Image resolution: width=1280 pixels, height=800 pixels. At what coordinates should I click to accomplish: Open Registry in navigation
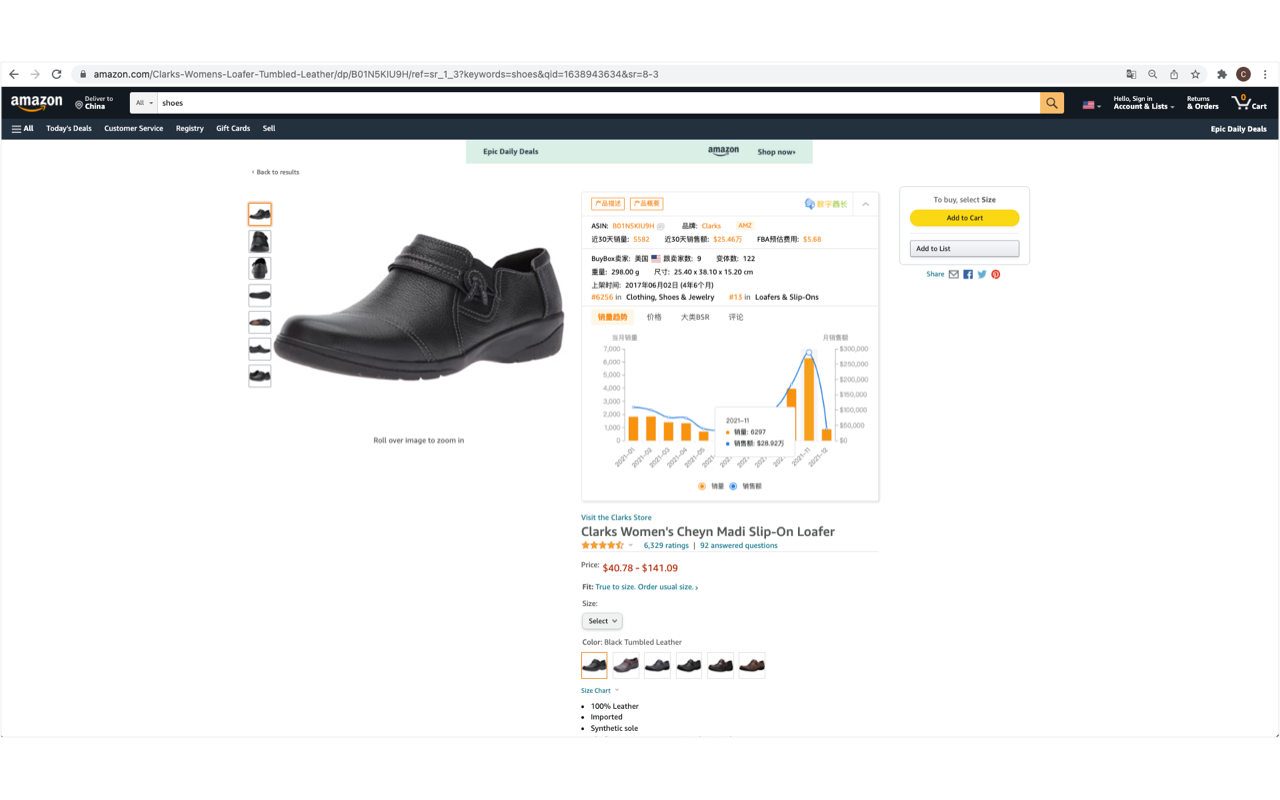coord(190,129)
